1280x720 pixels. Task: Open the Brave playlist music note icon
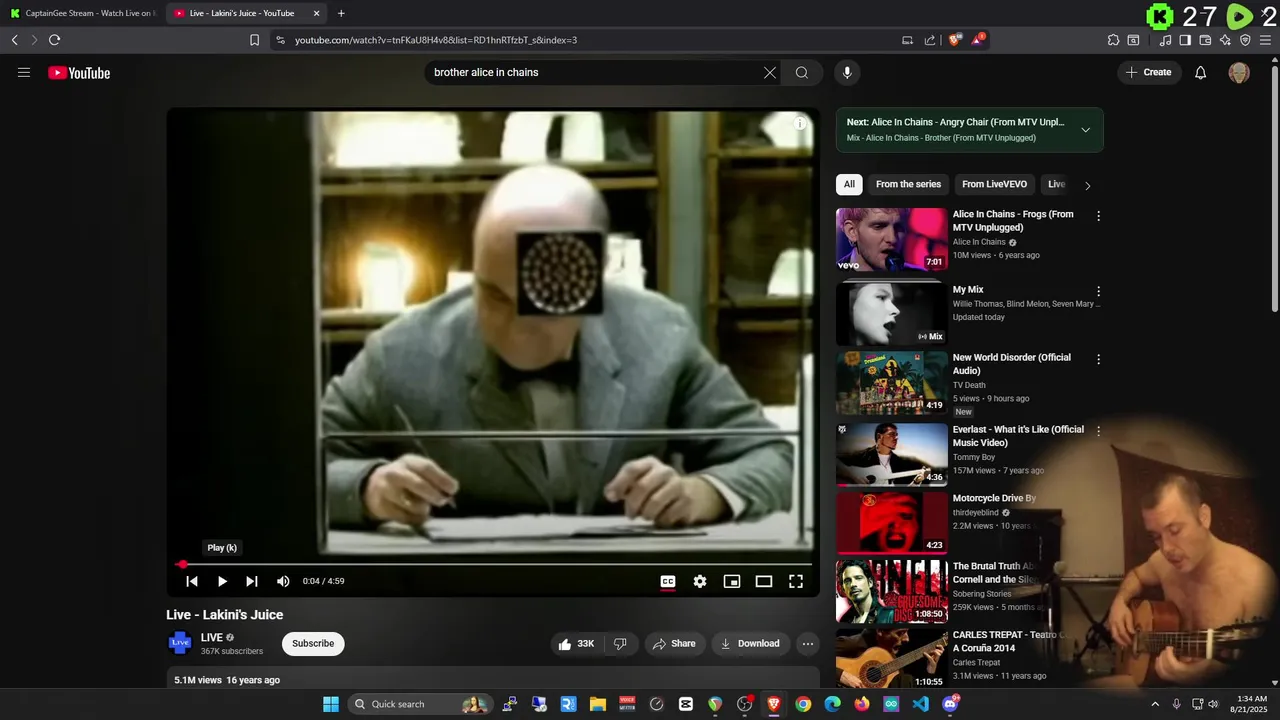tap(1165, 40)
